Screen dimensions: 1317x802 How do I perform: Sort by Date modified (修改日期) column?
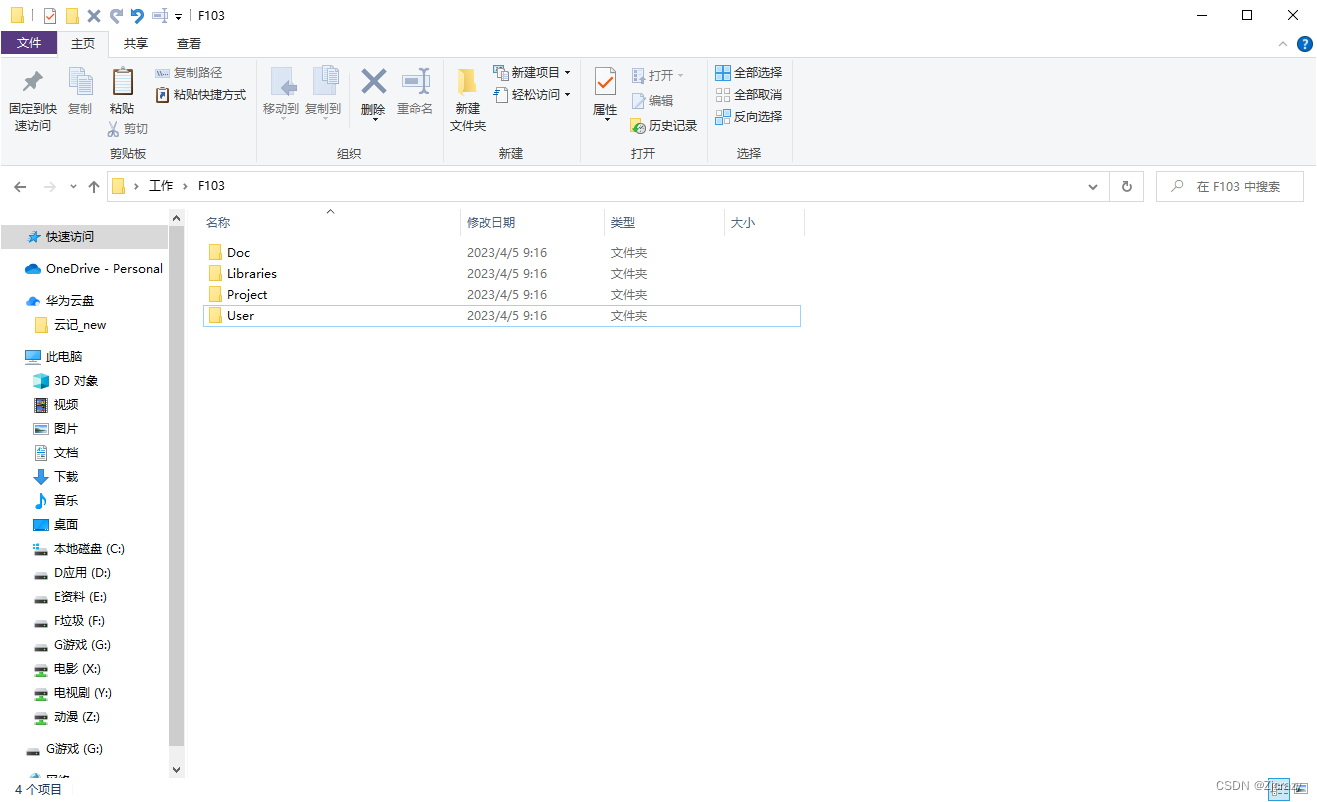pos(532,223)
